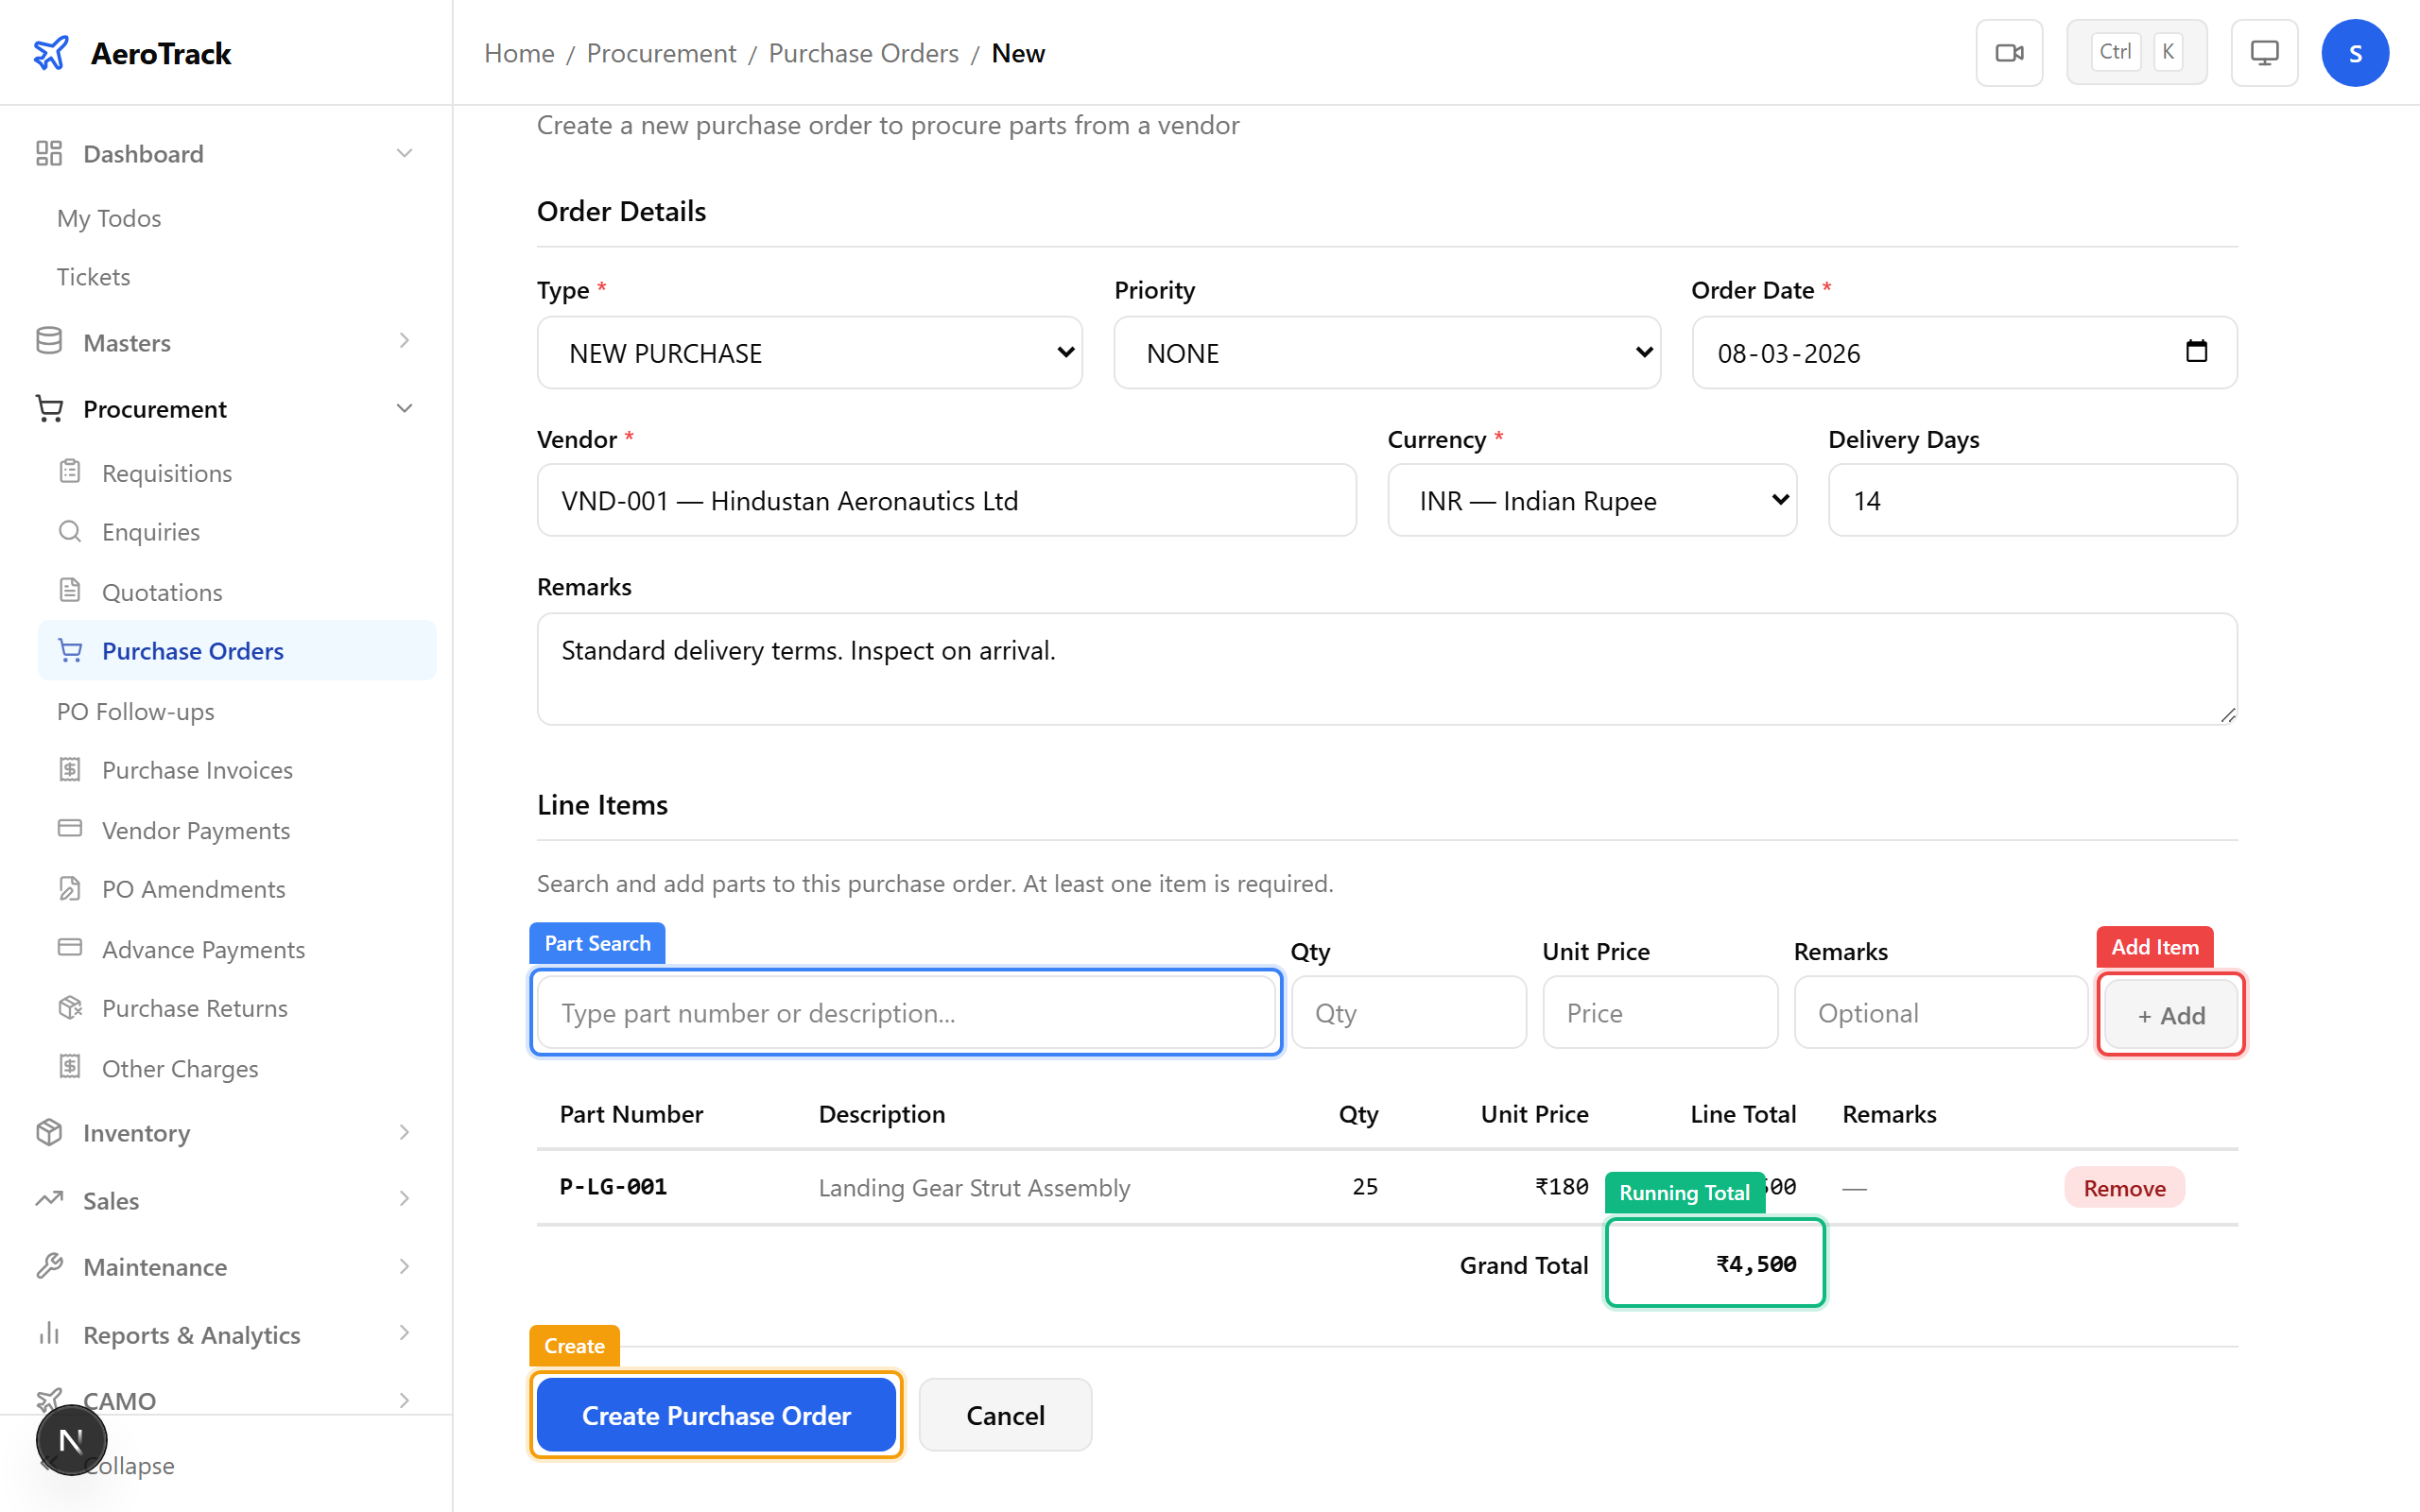This screenshot has width=2420, height=1512.
Task: Open the Currency dropdown showing INR
Action: click(x=1591, y=500)
